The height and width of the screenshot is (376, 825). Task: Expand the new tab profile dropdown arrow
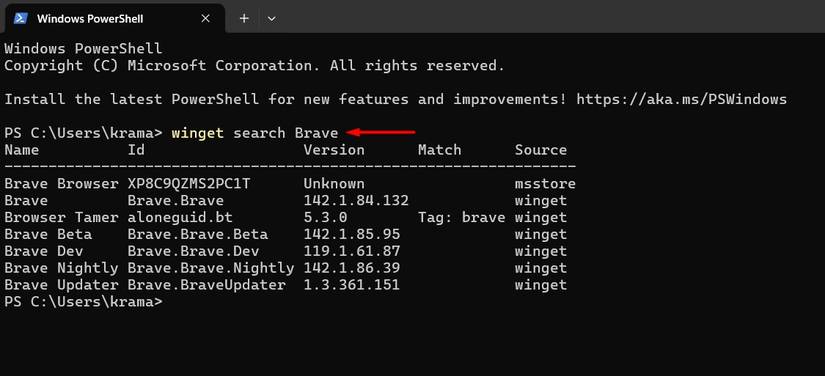coord(271,18)
